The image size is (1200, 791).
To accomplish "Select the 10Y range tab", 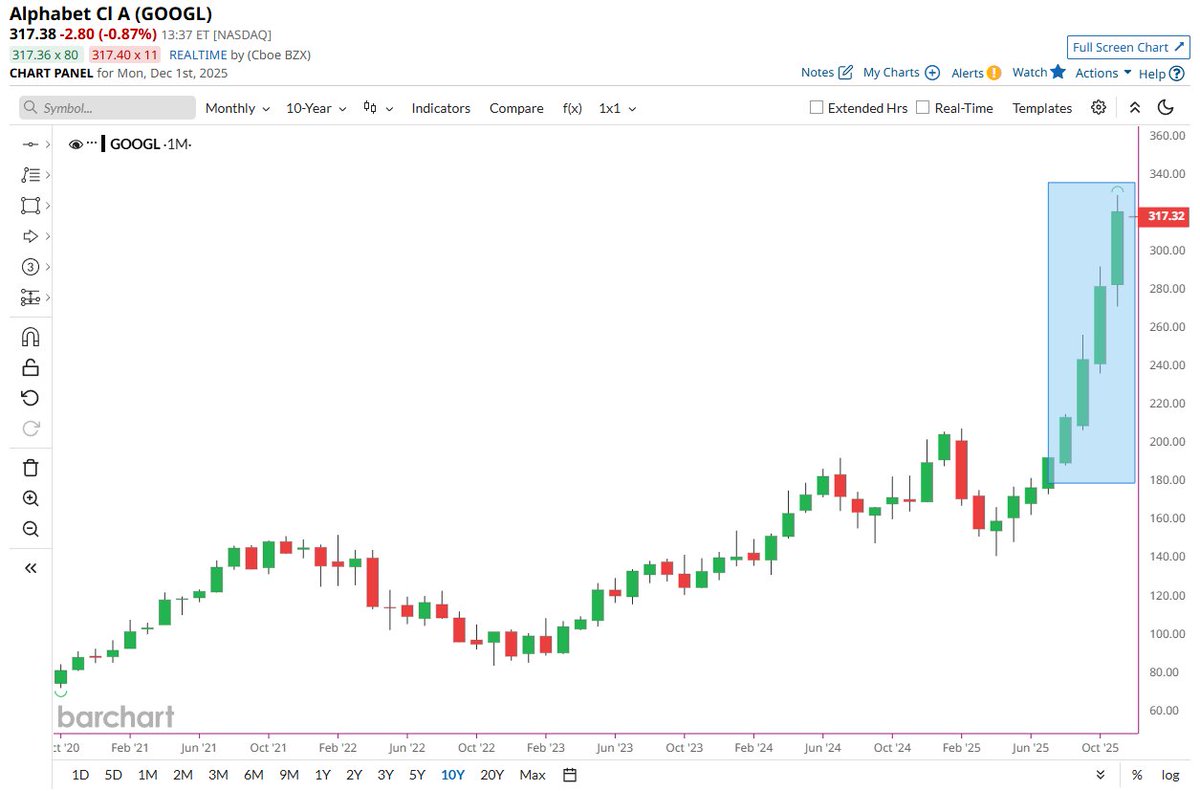I will 452,775.
